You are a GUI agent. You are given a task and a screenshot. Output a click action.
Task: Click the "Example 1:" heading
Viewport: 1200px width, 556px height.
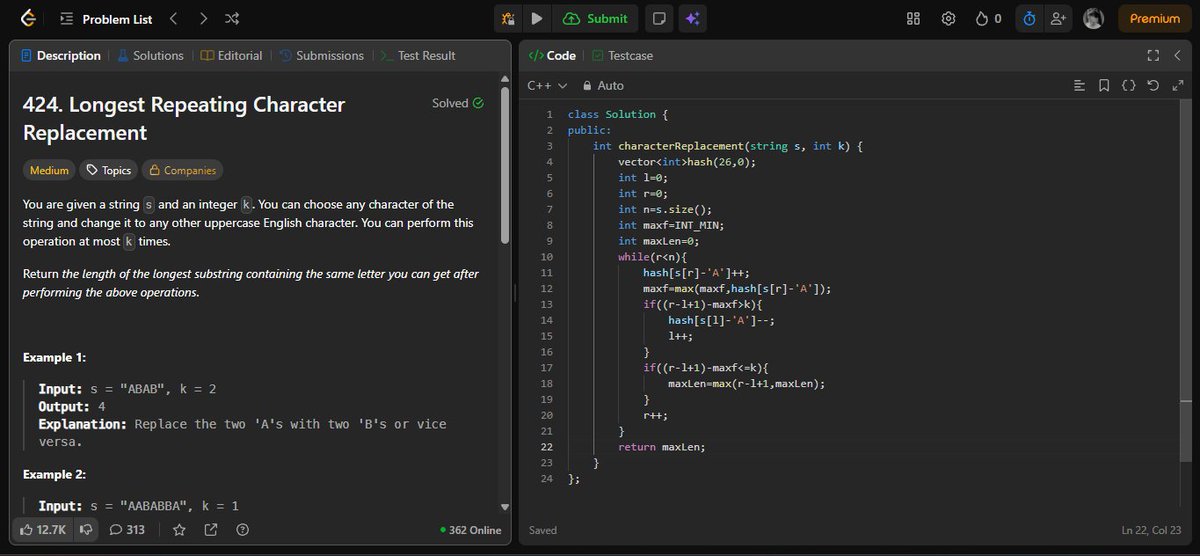click(x=54, y=357)
